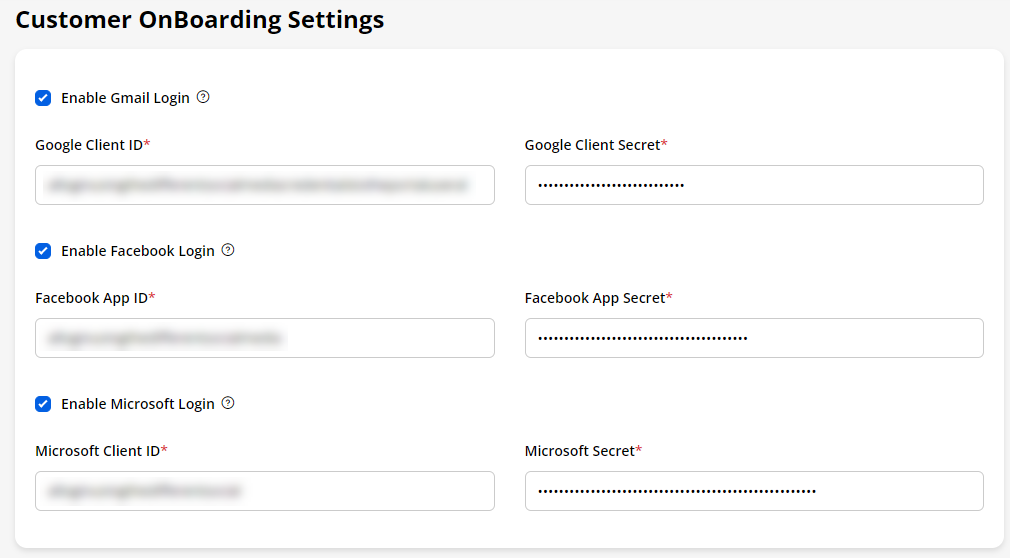This screenshot has width=1010, height=558.
Task: Click the help icon beside Enable Gmail Login
Action: (203, 97)
